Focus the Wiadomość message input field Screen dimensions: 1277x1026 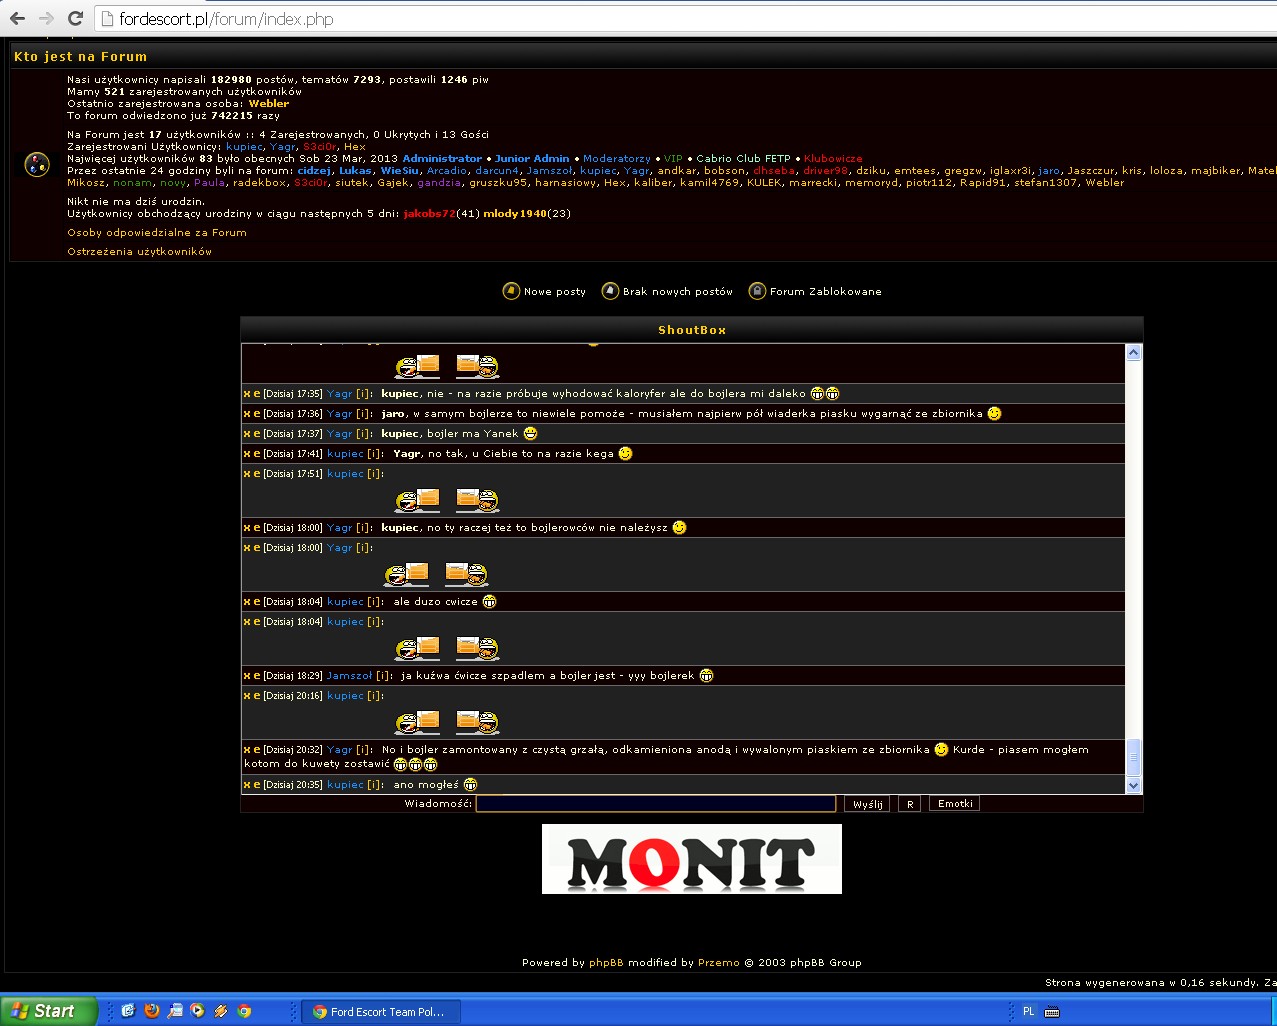[655, 804]
